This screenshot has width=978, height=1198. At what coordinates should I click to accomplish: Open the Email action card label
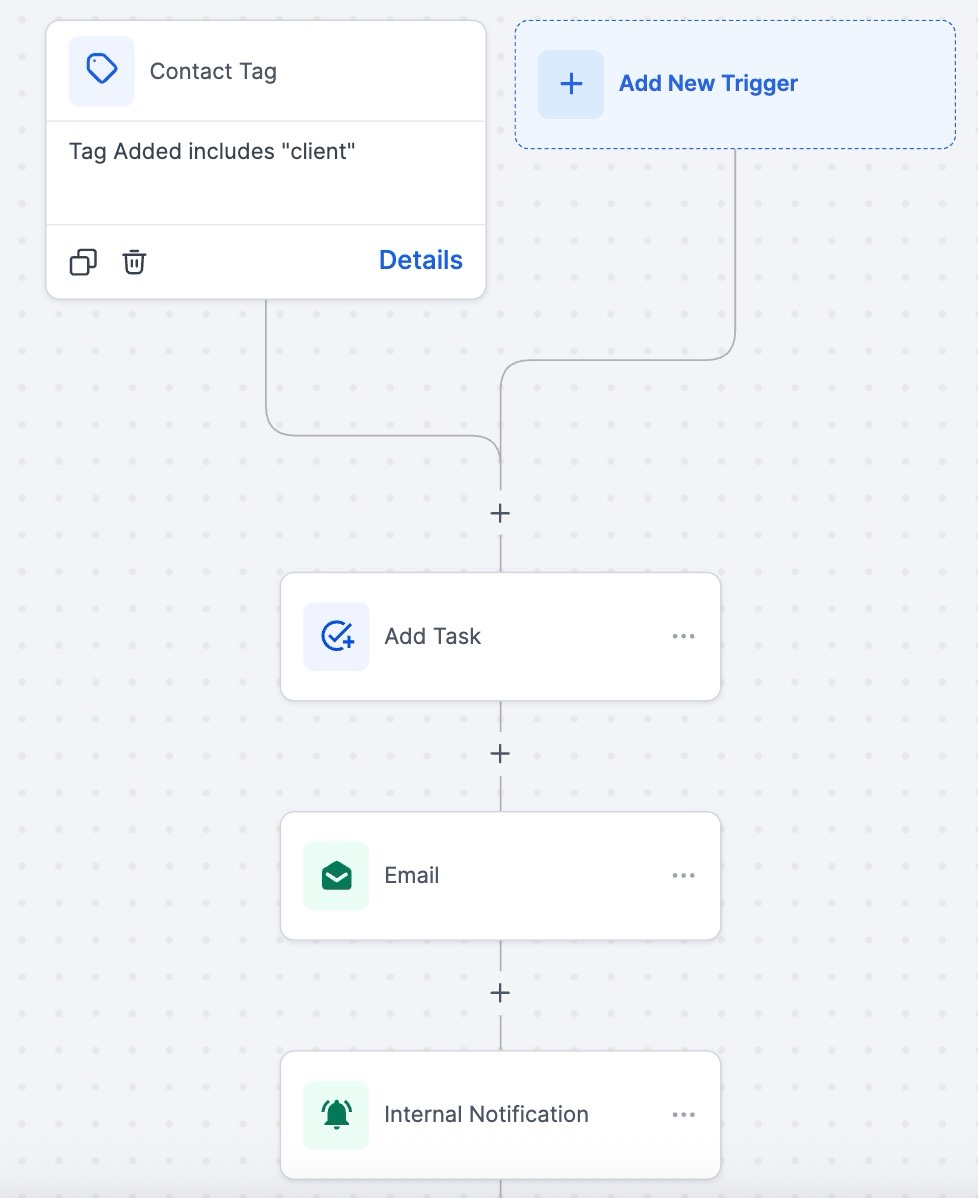click(x=411, y=876)
